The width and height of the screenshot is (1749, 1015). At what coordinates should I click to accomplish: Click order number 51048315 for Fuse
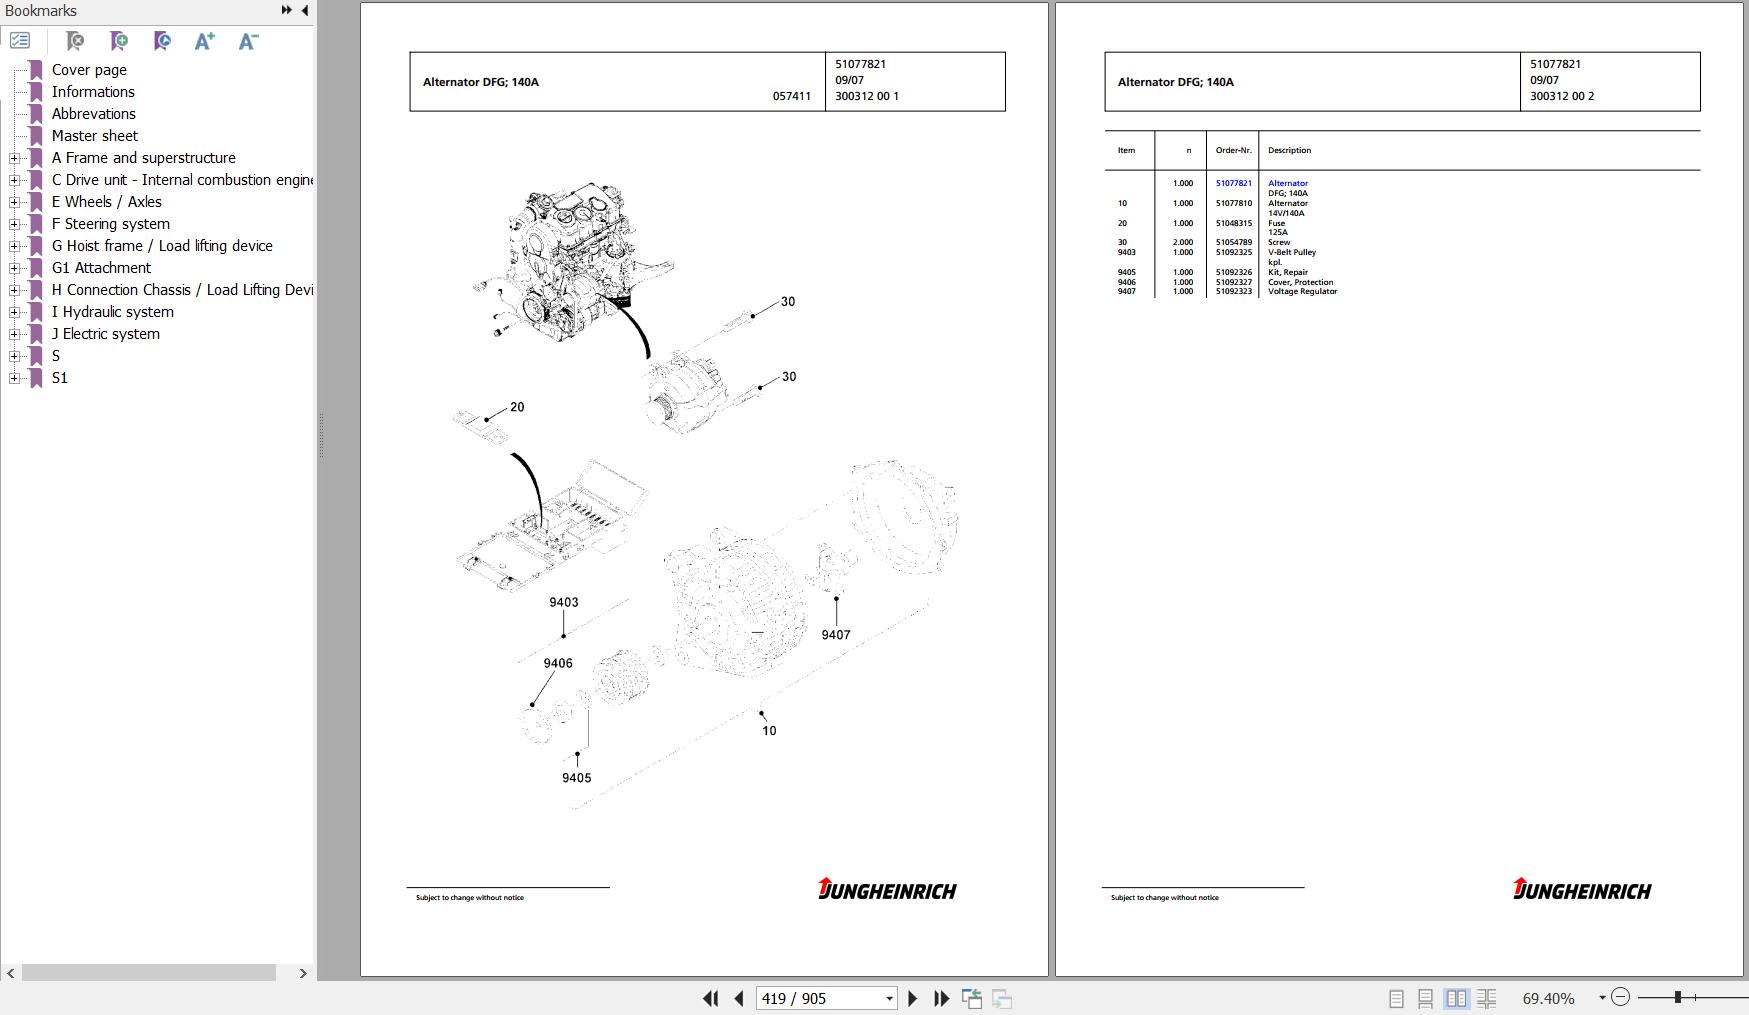pyautogui.click(x=1233, y=223)
